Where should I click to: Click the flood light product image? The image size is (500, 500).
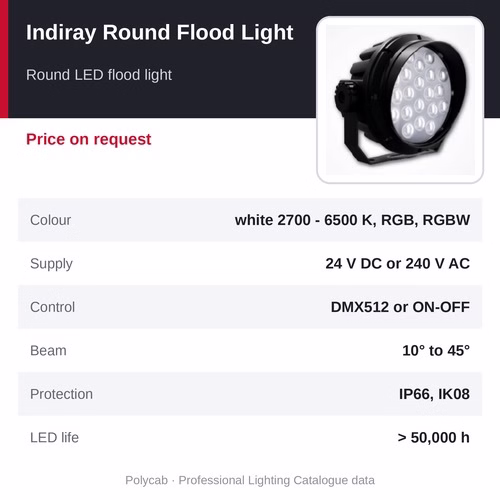[x=400, y=100]
